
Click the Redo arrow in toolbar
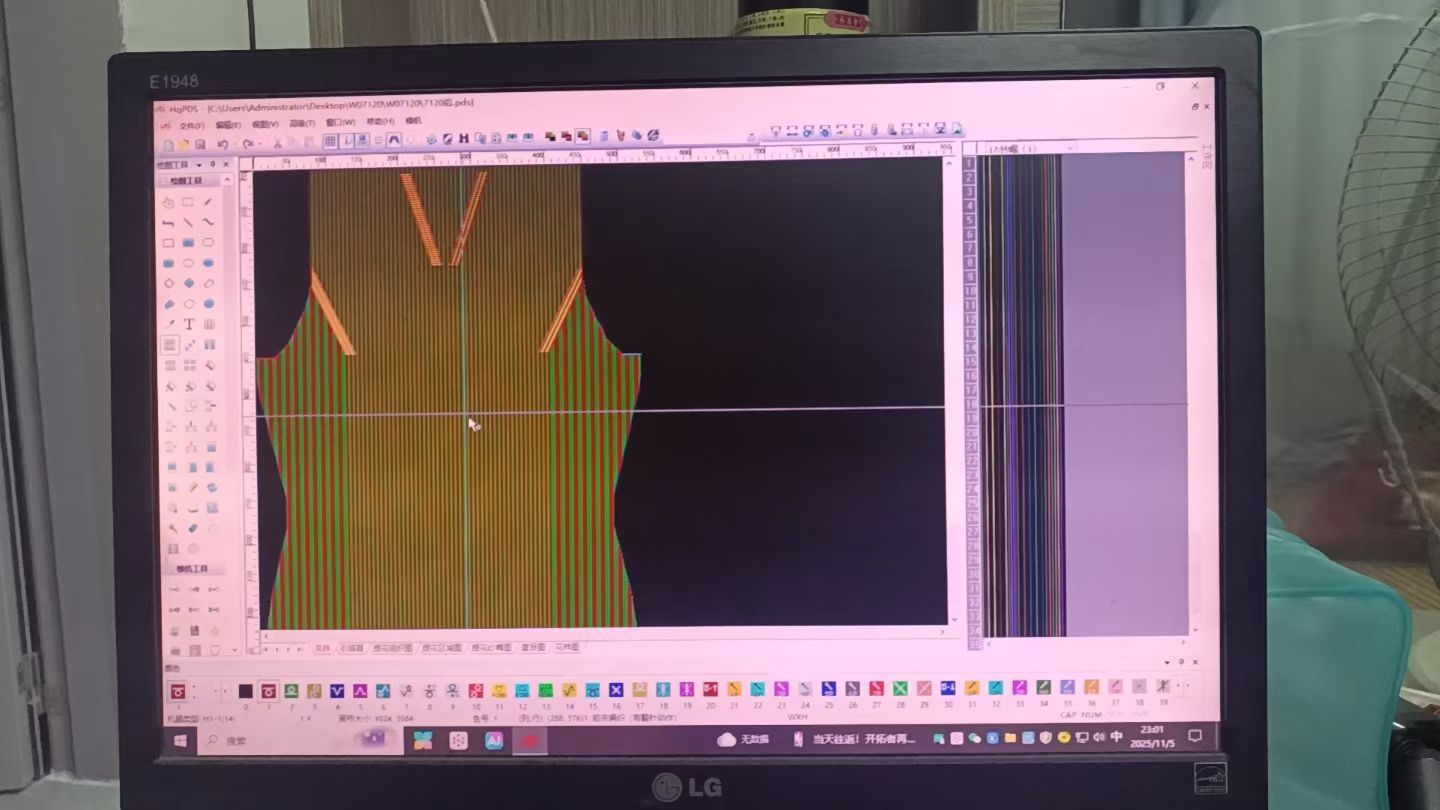pyautogui.click(x=247, y=144)
